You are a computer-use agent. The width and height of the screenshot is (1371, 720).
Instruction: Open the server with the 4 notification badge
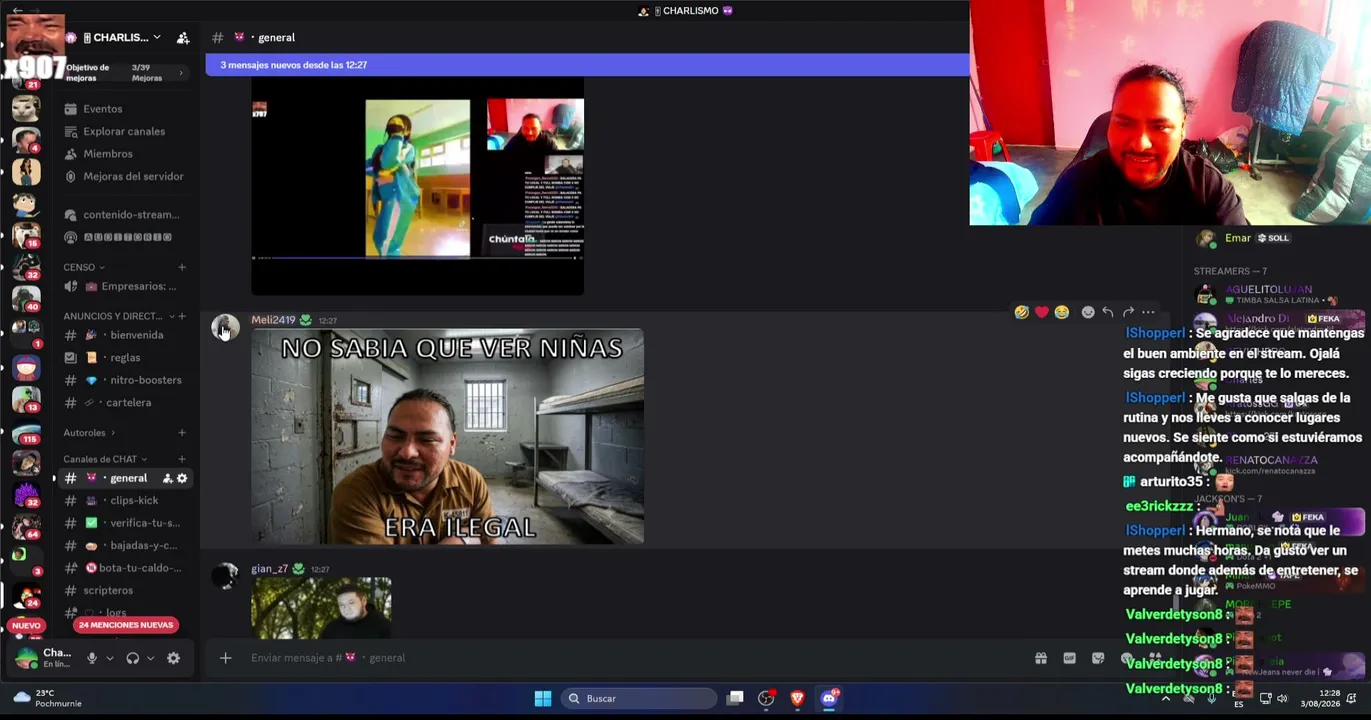tap(26, 140)
